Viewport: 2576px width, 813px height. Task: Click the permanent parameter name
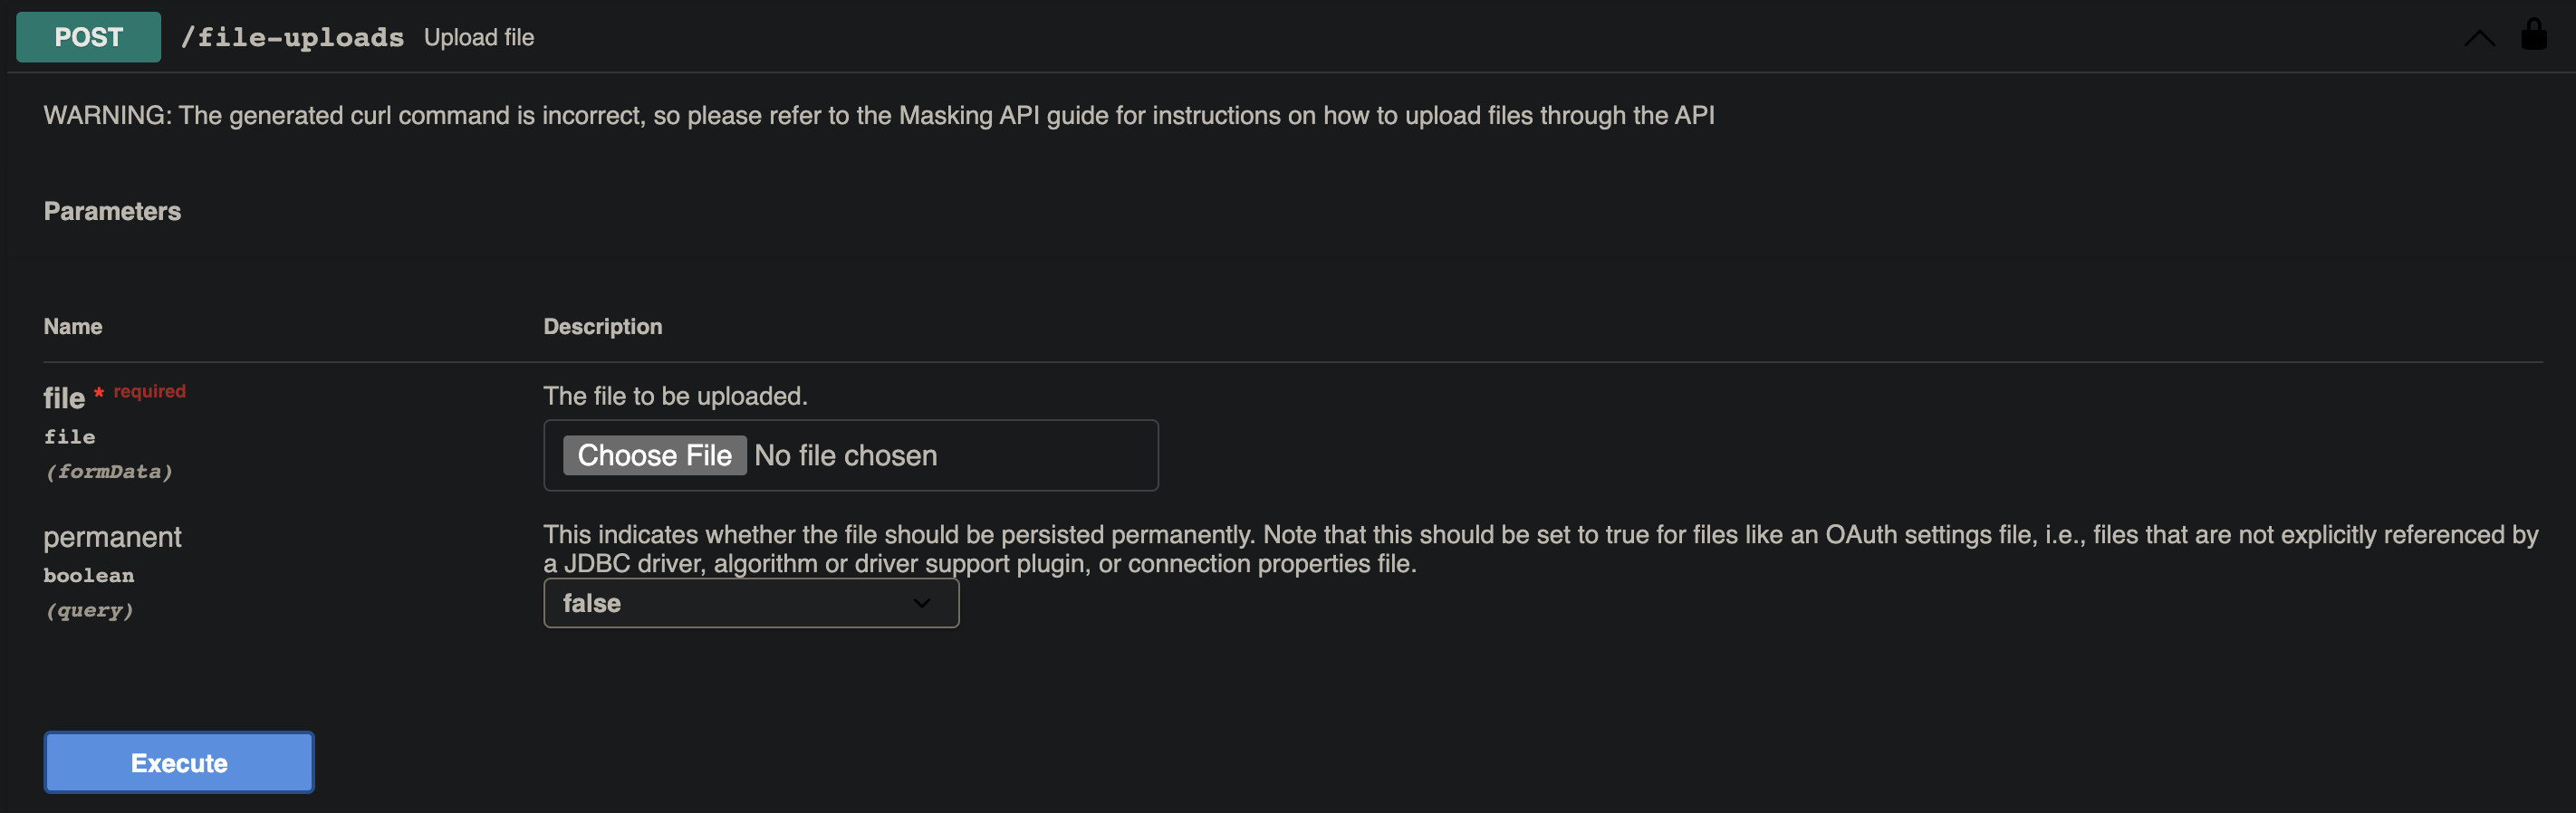point(112,537)
